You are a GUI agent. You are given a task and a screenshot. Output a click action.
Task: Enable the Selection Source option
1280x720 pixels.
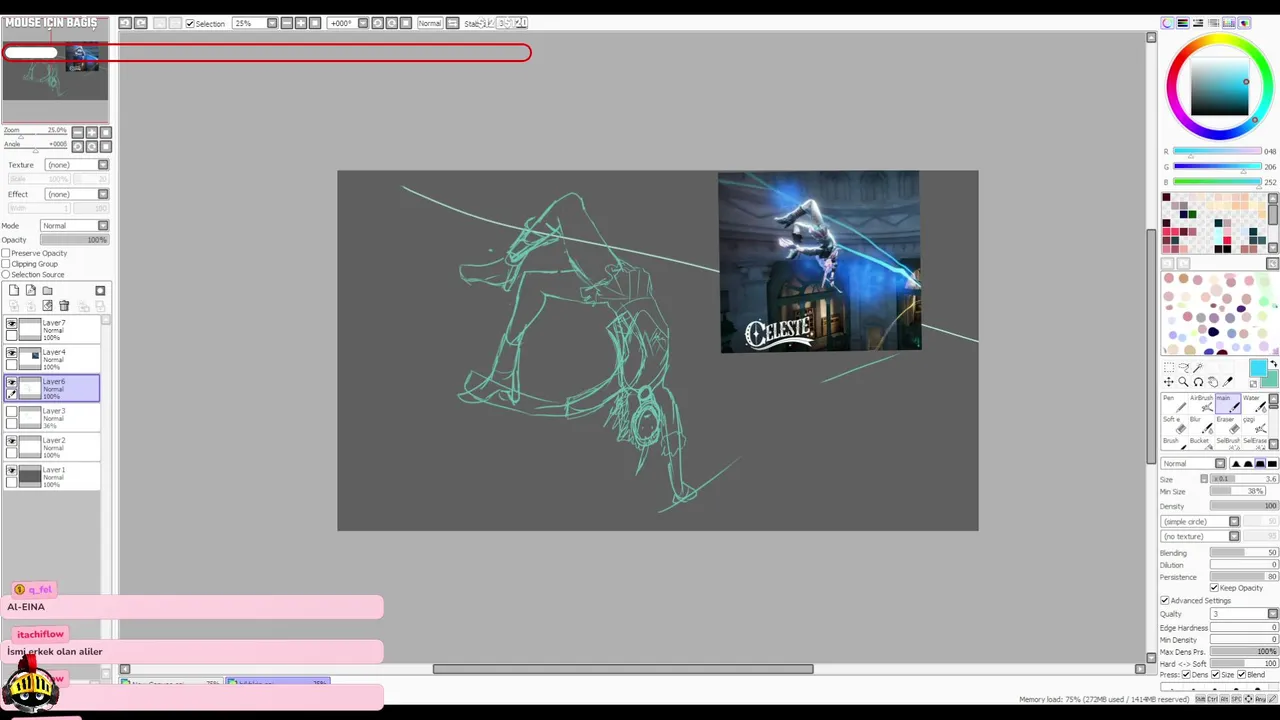6,275
